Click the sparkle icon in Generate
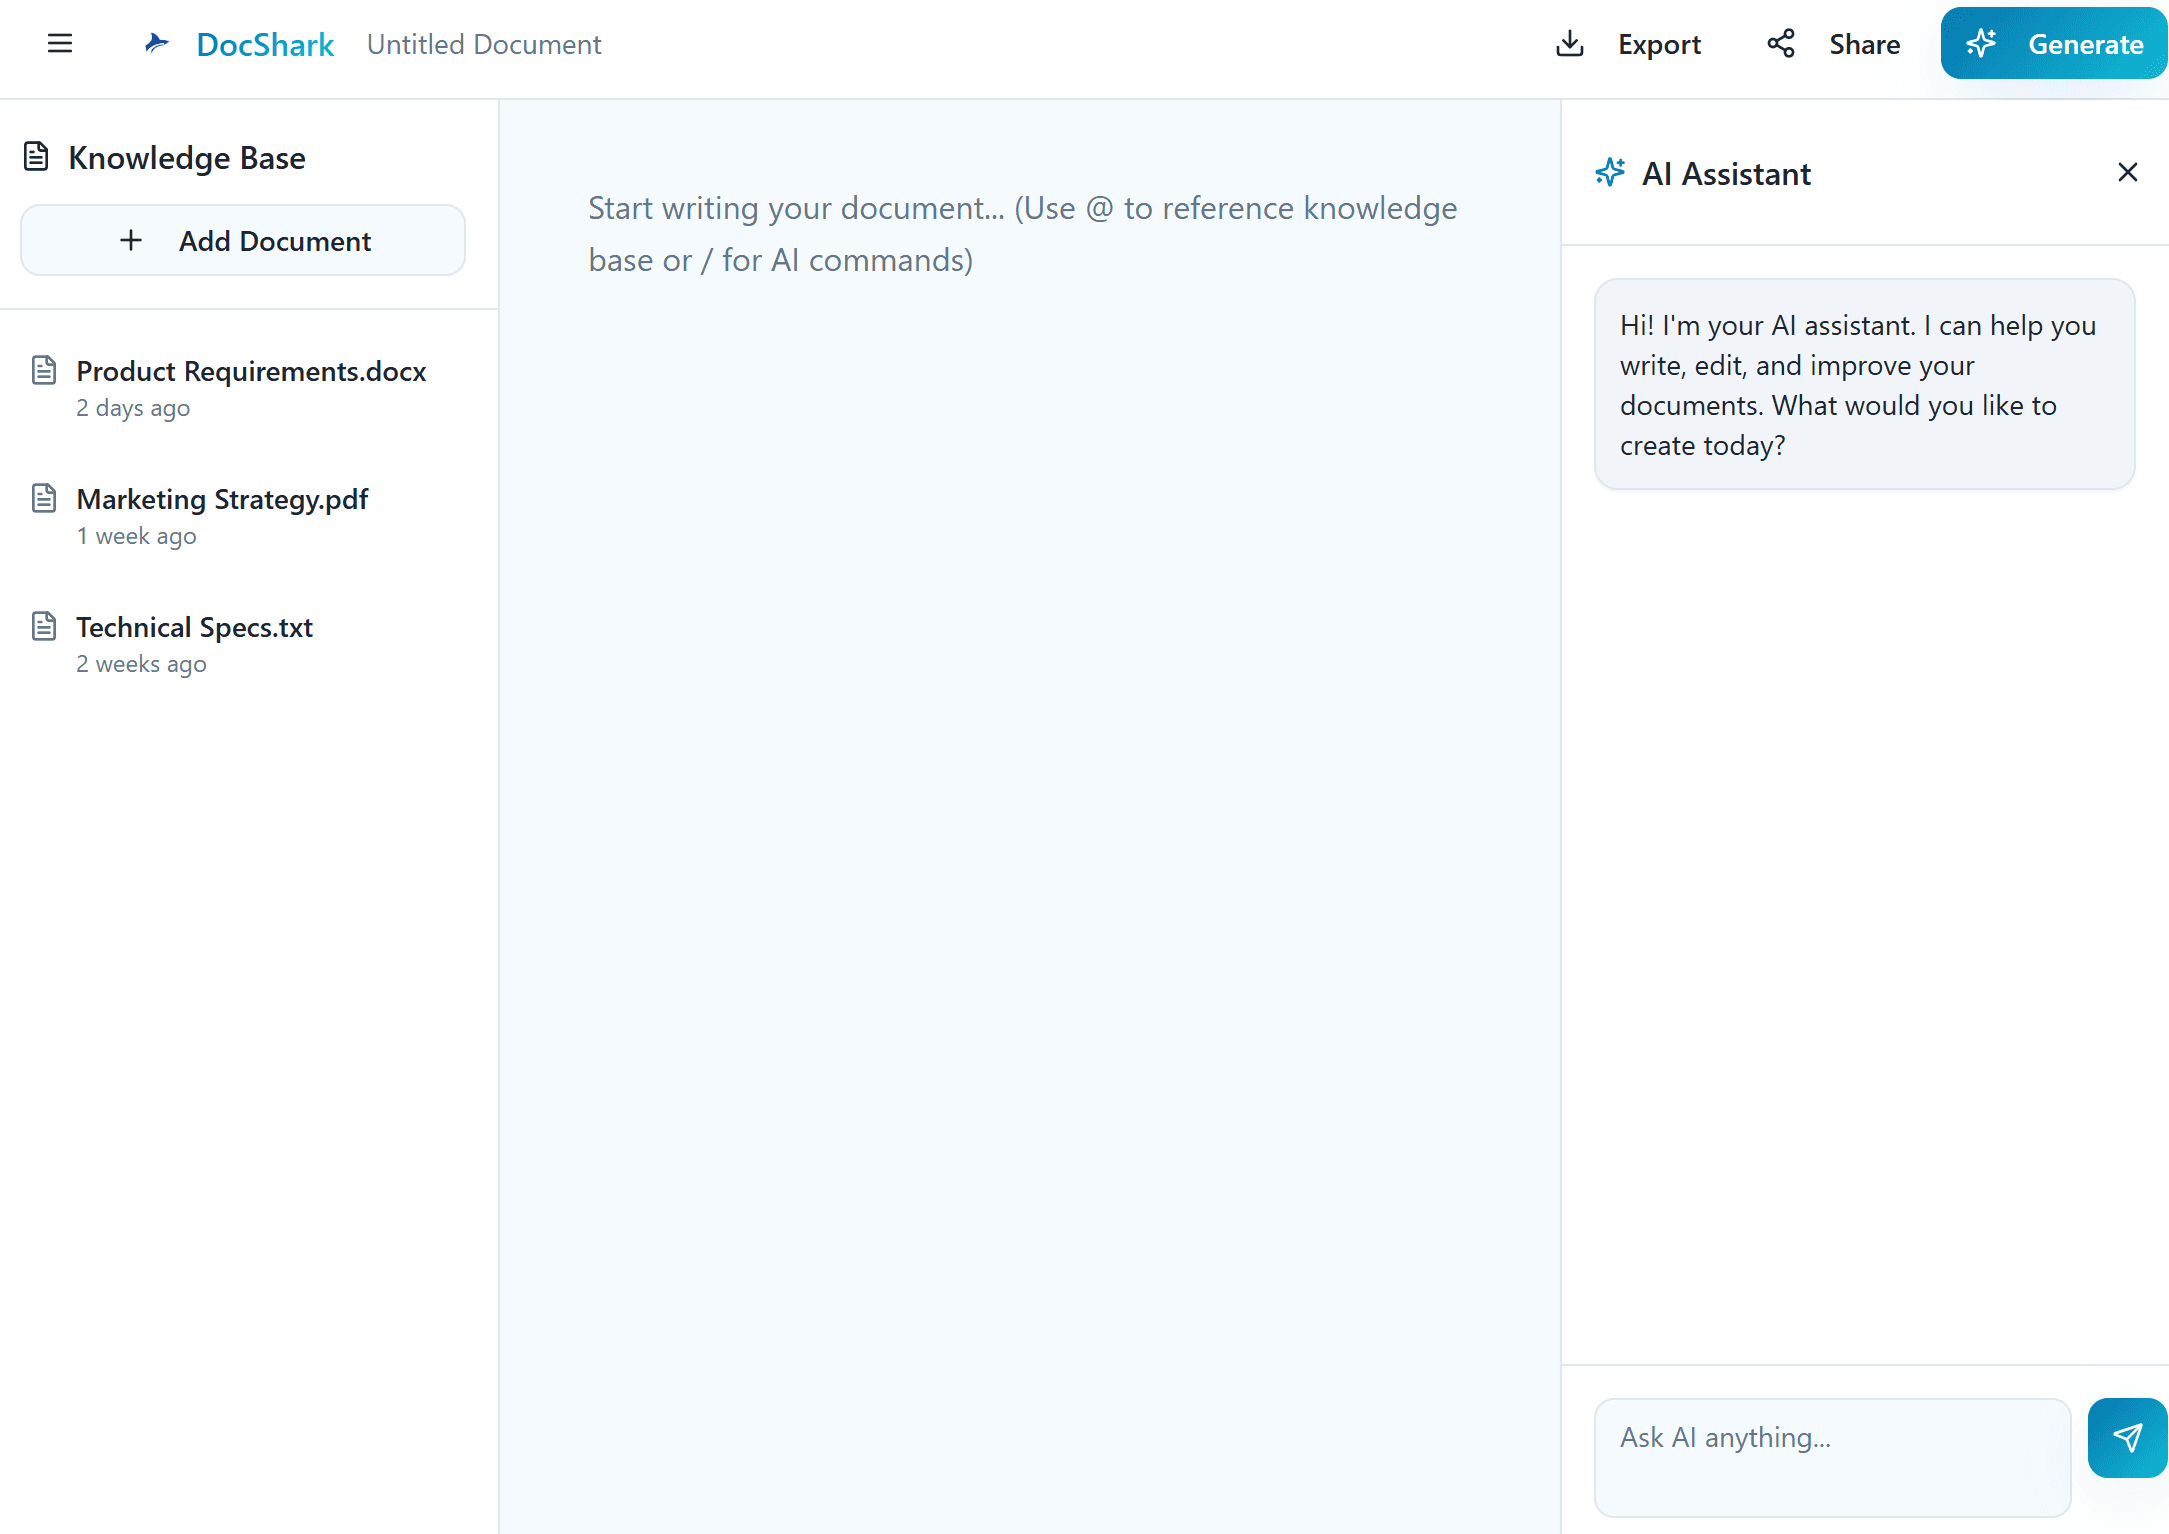The image size is (2169, 1534). coord(1981,43)
